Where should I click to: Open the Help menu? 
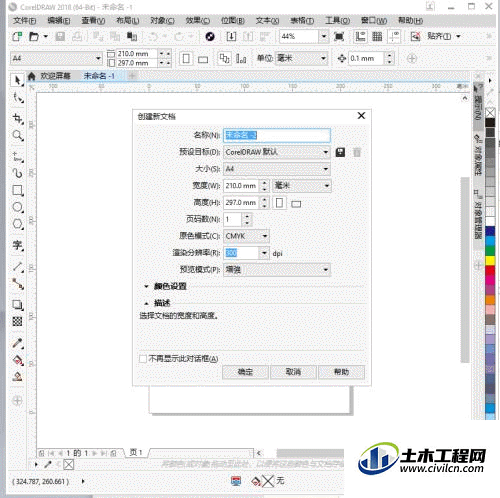point(411,21)
